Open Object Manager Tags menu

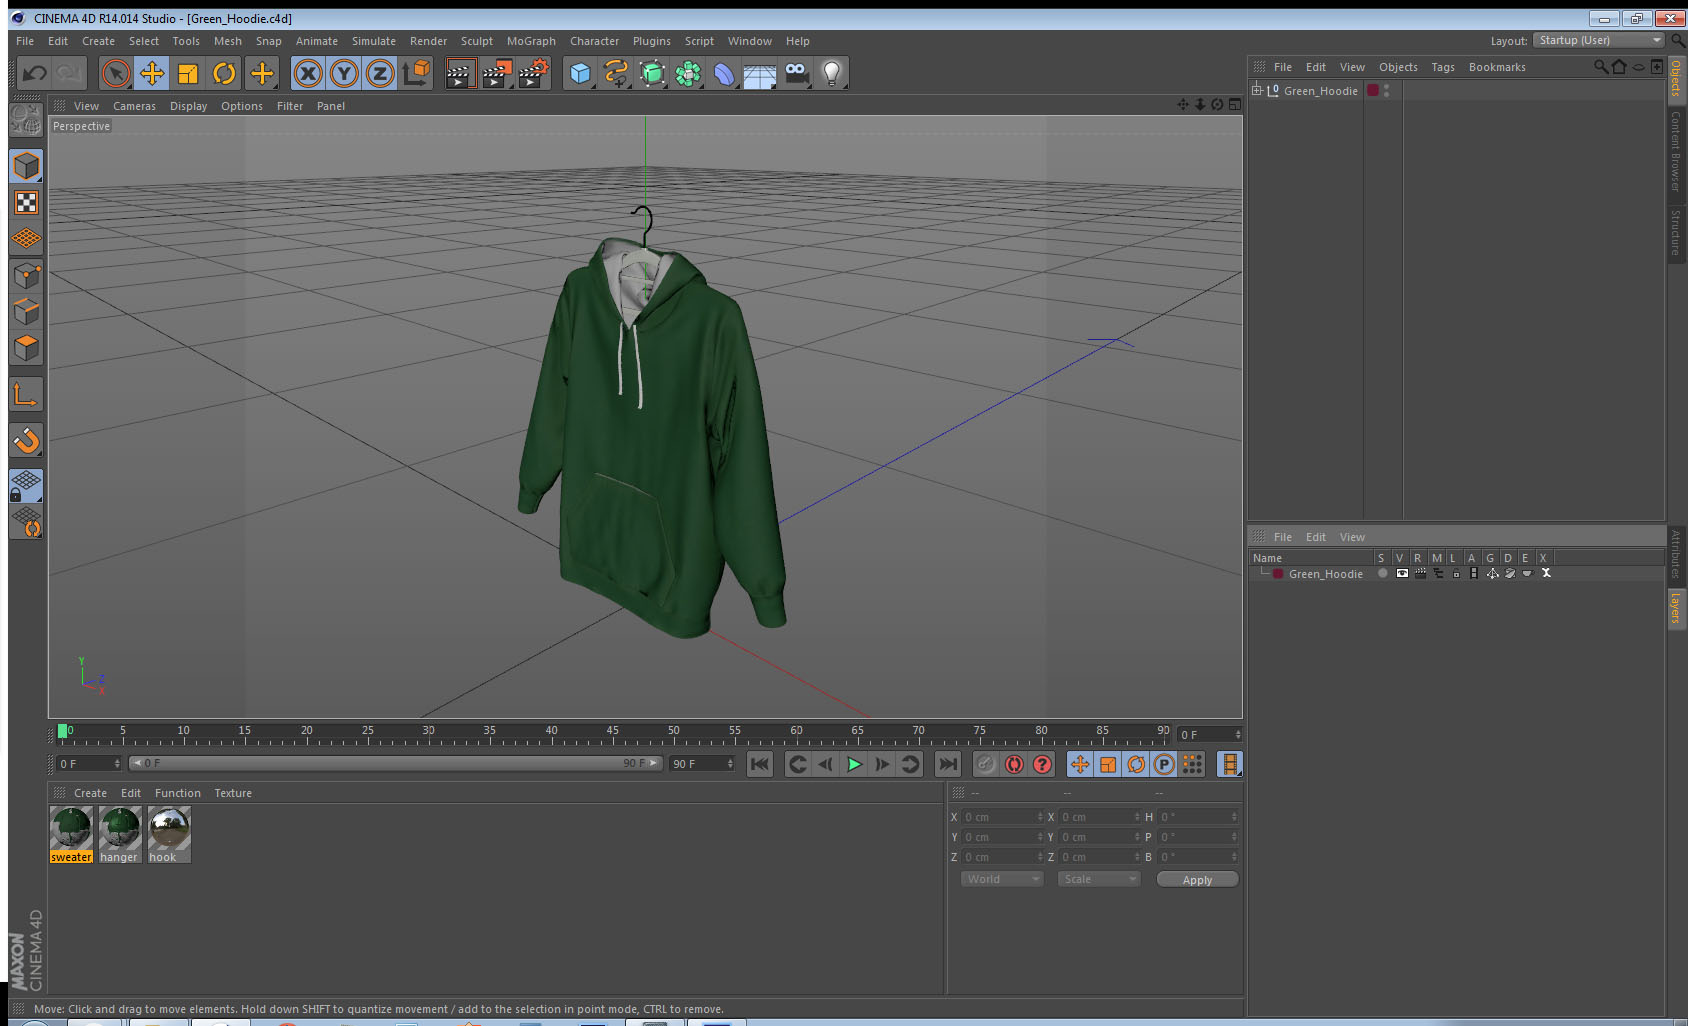(x=1442, y=67)
